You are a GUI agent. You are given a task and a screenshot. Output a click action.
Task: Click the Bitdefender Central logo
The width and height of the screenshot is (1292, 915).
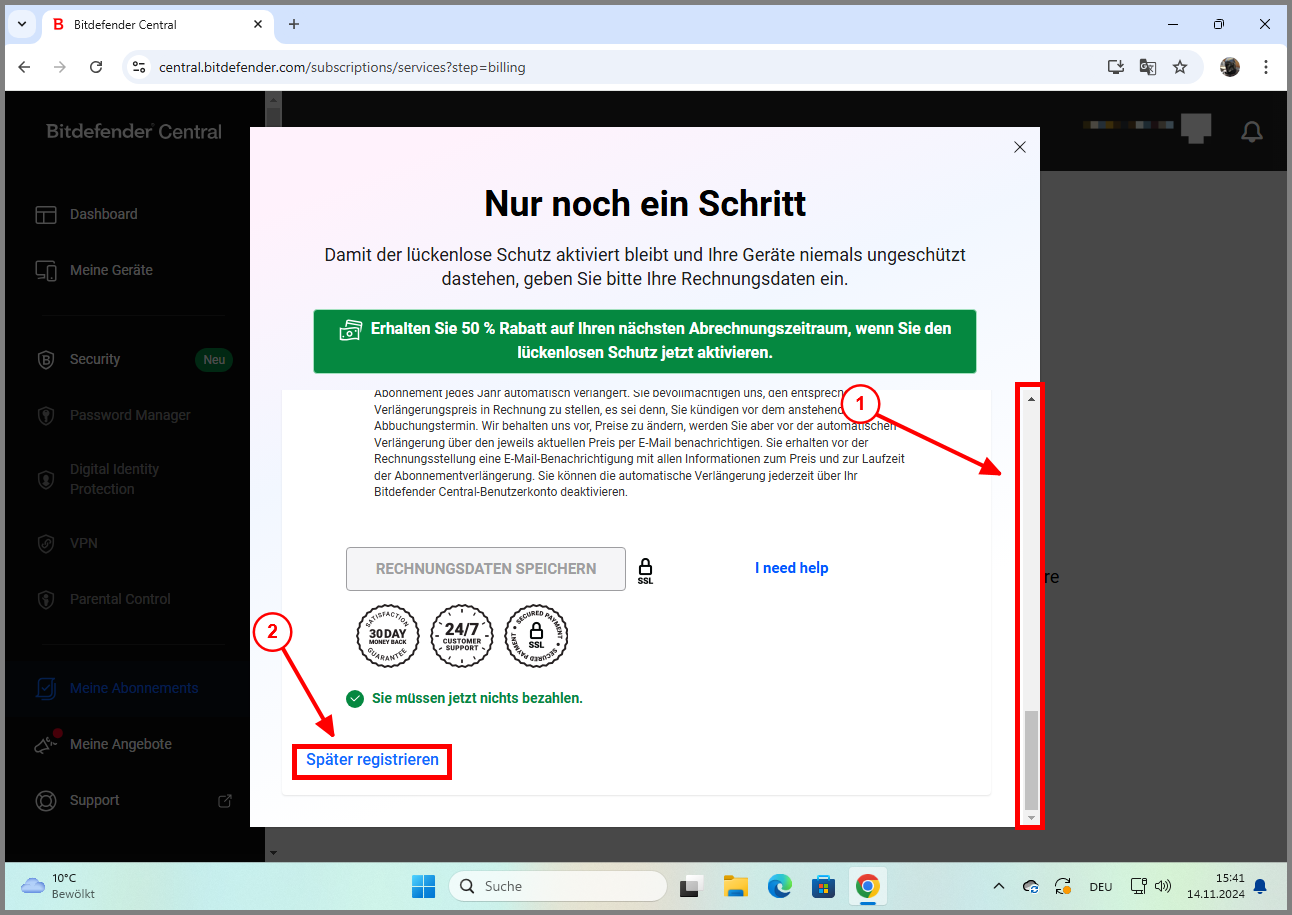[134, 131]
